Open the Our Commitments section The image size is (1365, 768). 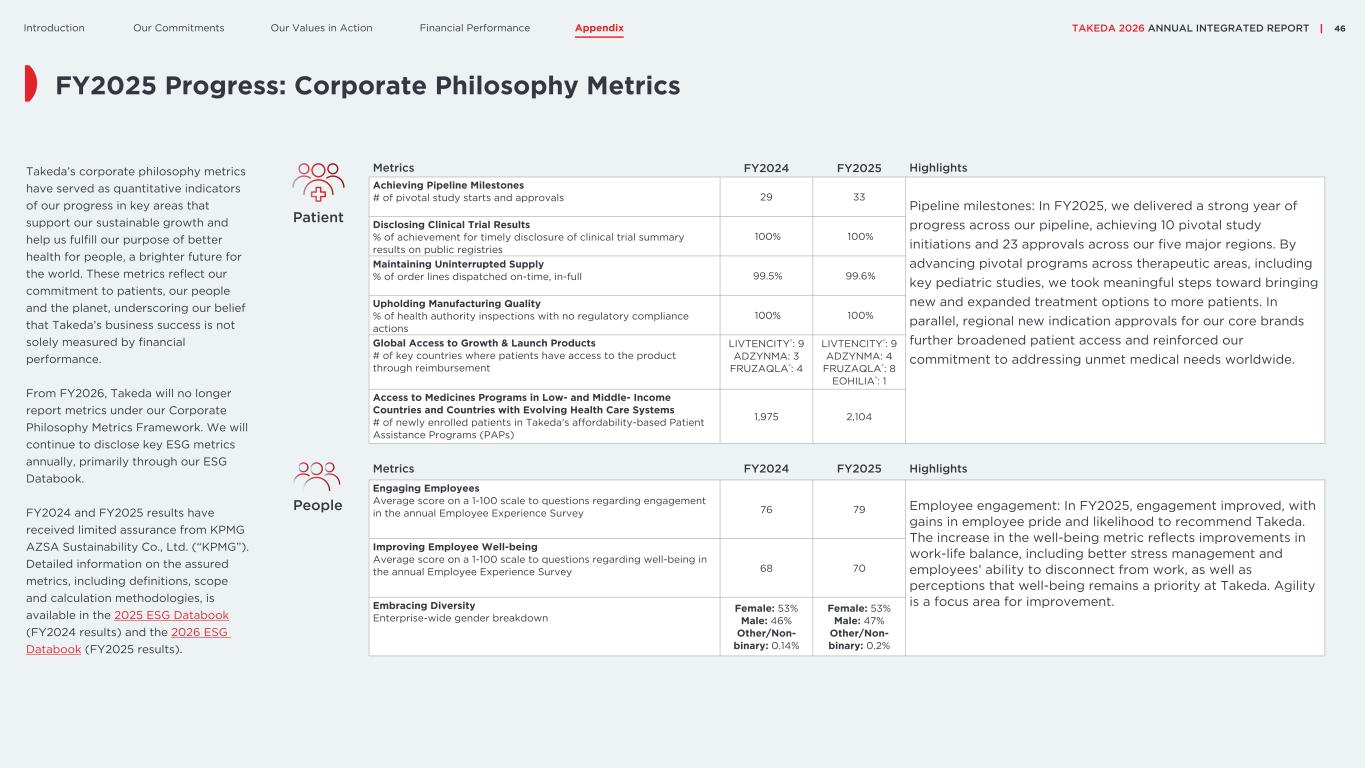tap(179, 28)
